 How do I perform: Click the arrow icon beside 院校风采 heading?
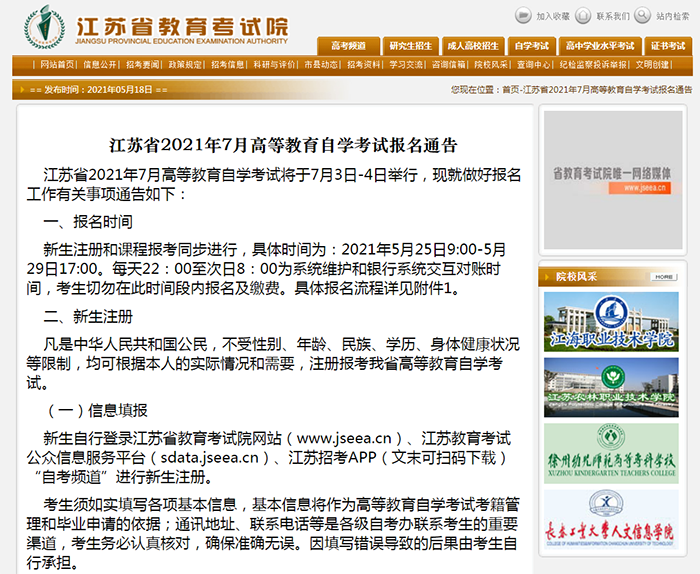tap(547, 277)
